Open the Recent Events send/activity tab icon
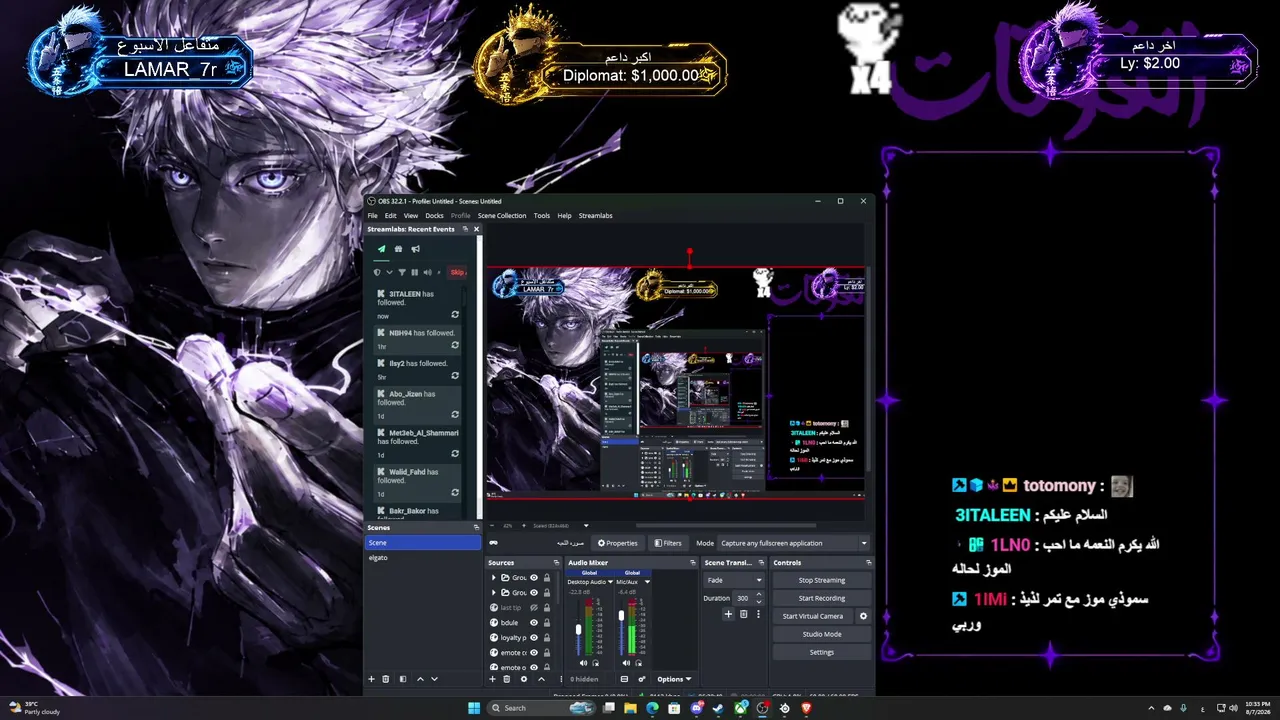The image size is (1280, 720). (381, 249)
